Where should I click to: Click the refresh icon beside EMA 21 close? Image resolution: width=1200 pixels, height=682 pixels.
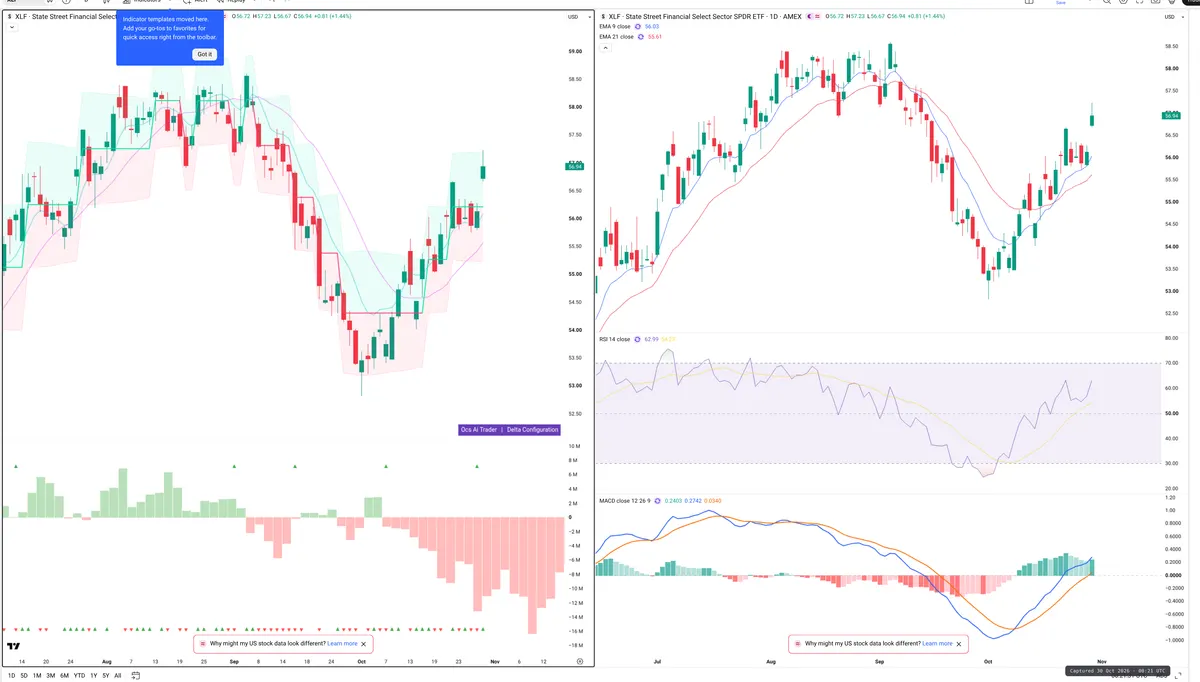(x=641, y=37)
